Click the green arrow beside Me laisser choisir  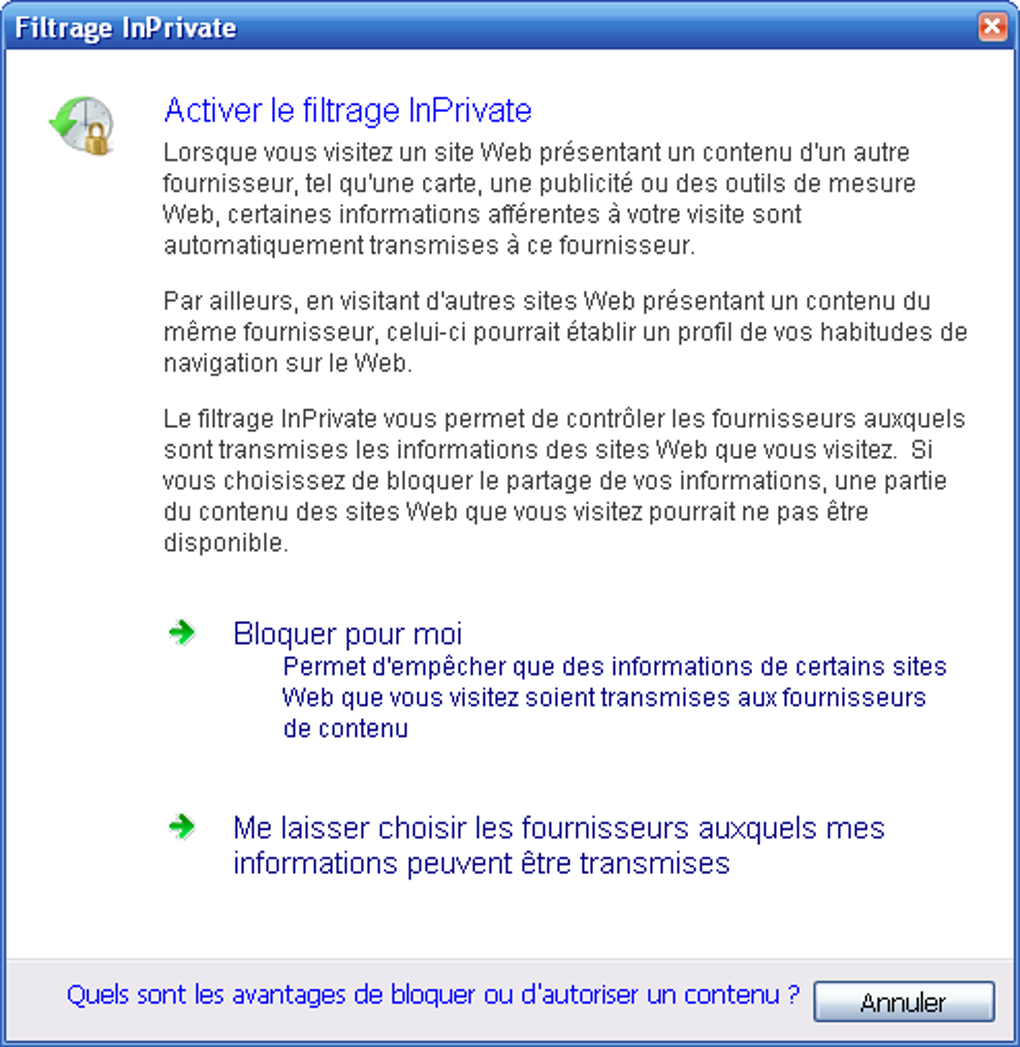182,827
